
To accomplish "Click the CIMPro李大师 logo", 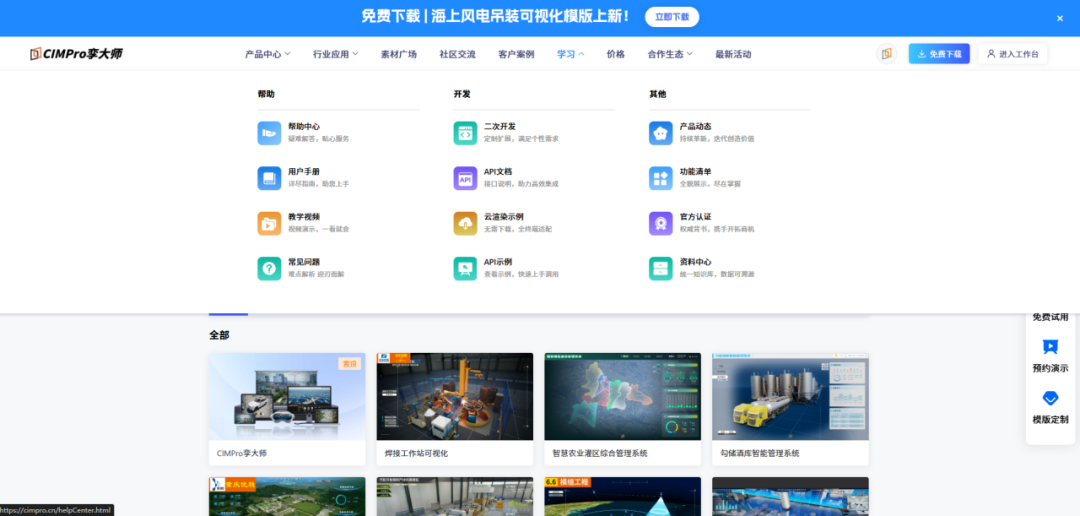I will click(x=76, y=54).
